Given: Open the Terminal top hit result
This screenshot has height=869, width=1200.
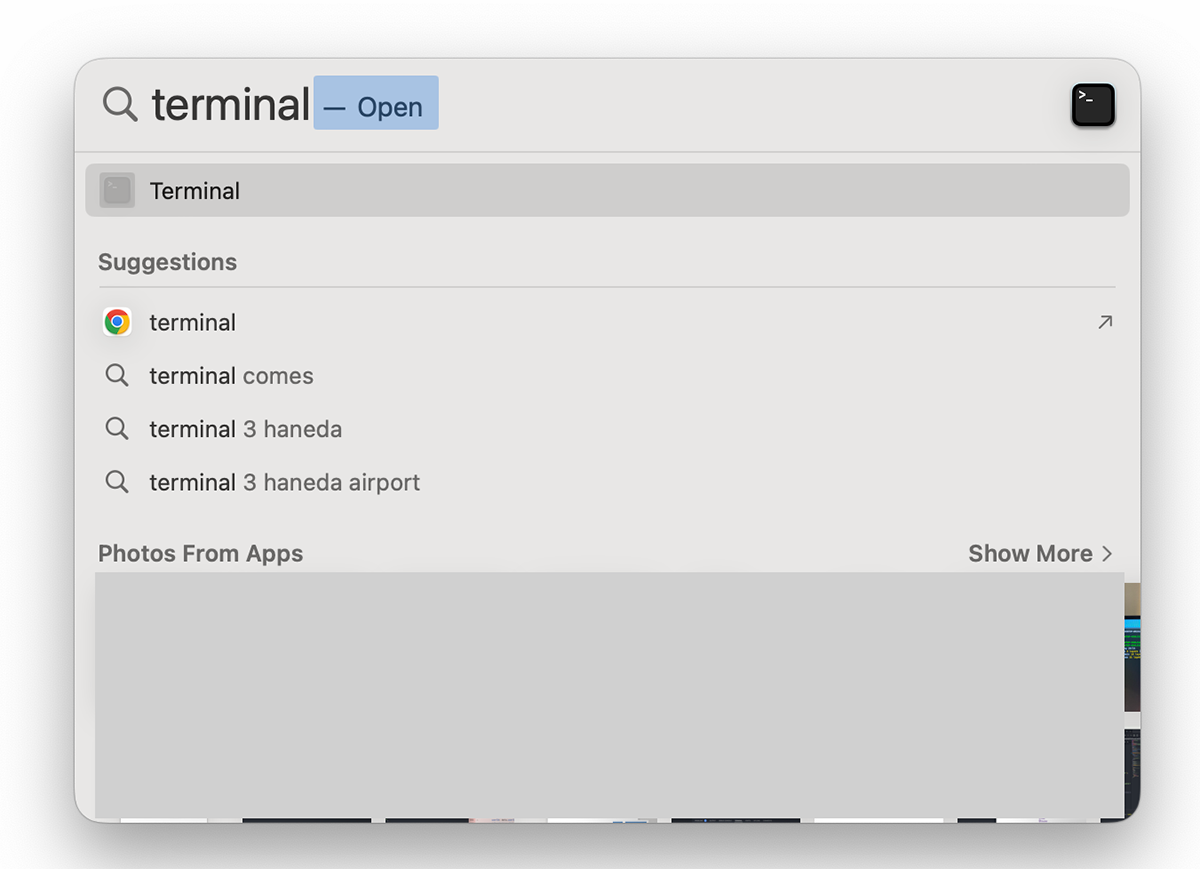Looking at the screenshot, I should pos(607,190).
